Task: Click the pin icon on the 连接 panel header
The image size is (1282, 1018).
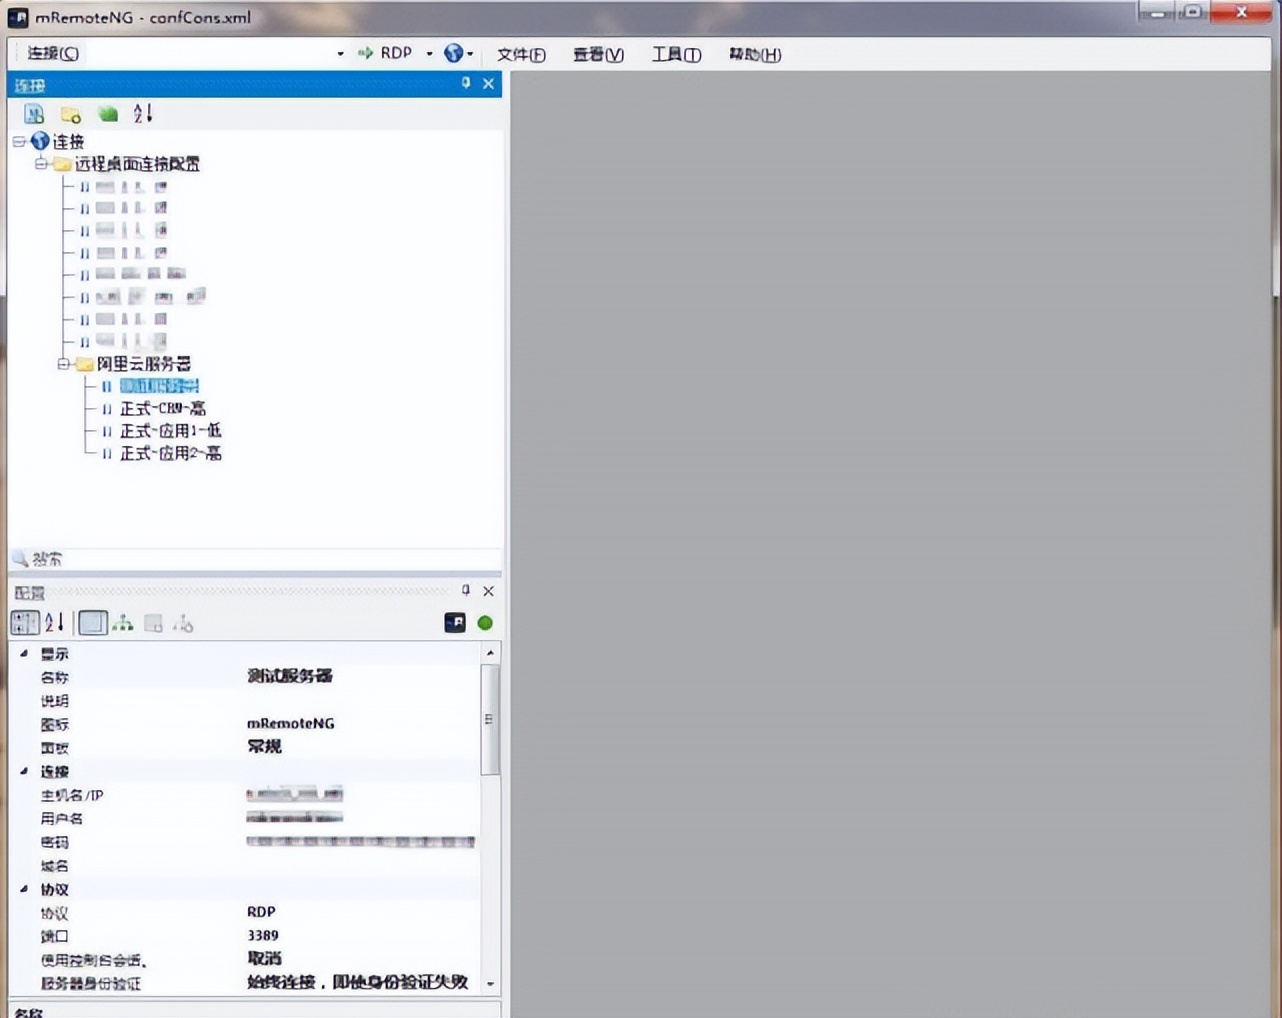Action: coord(464,84)
